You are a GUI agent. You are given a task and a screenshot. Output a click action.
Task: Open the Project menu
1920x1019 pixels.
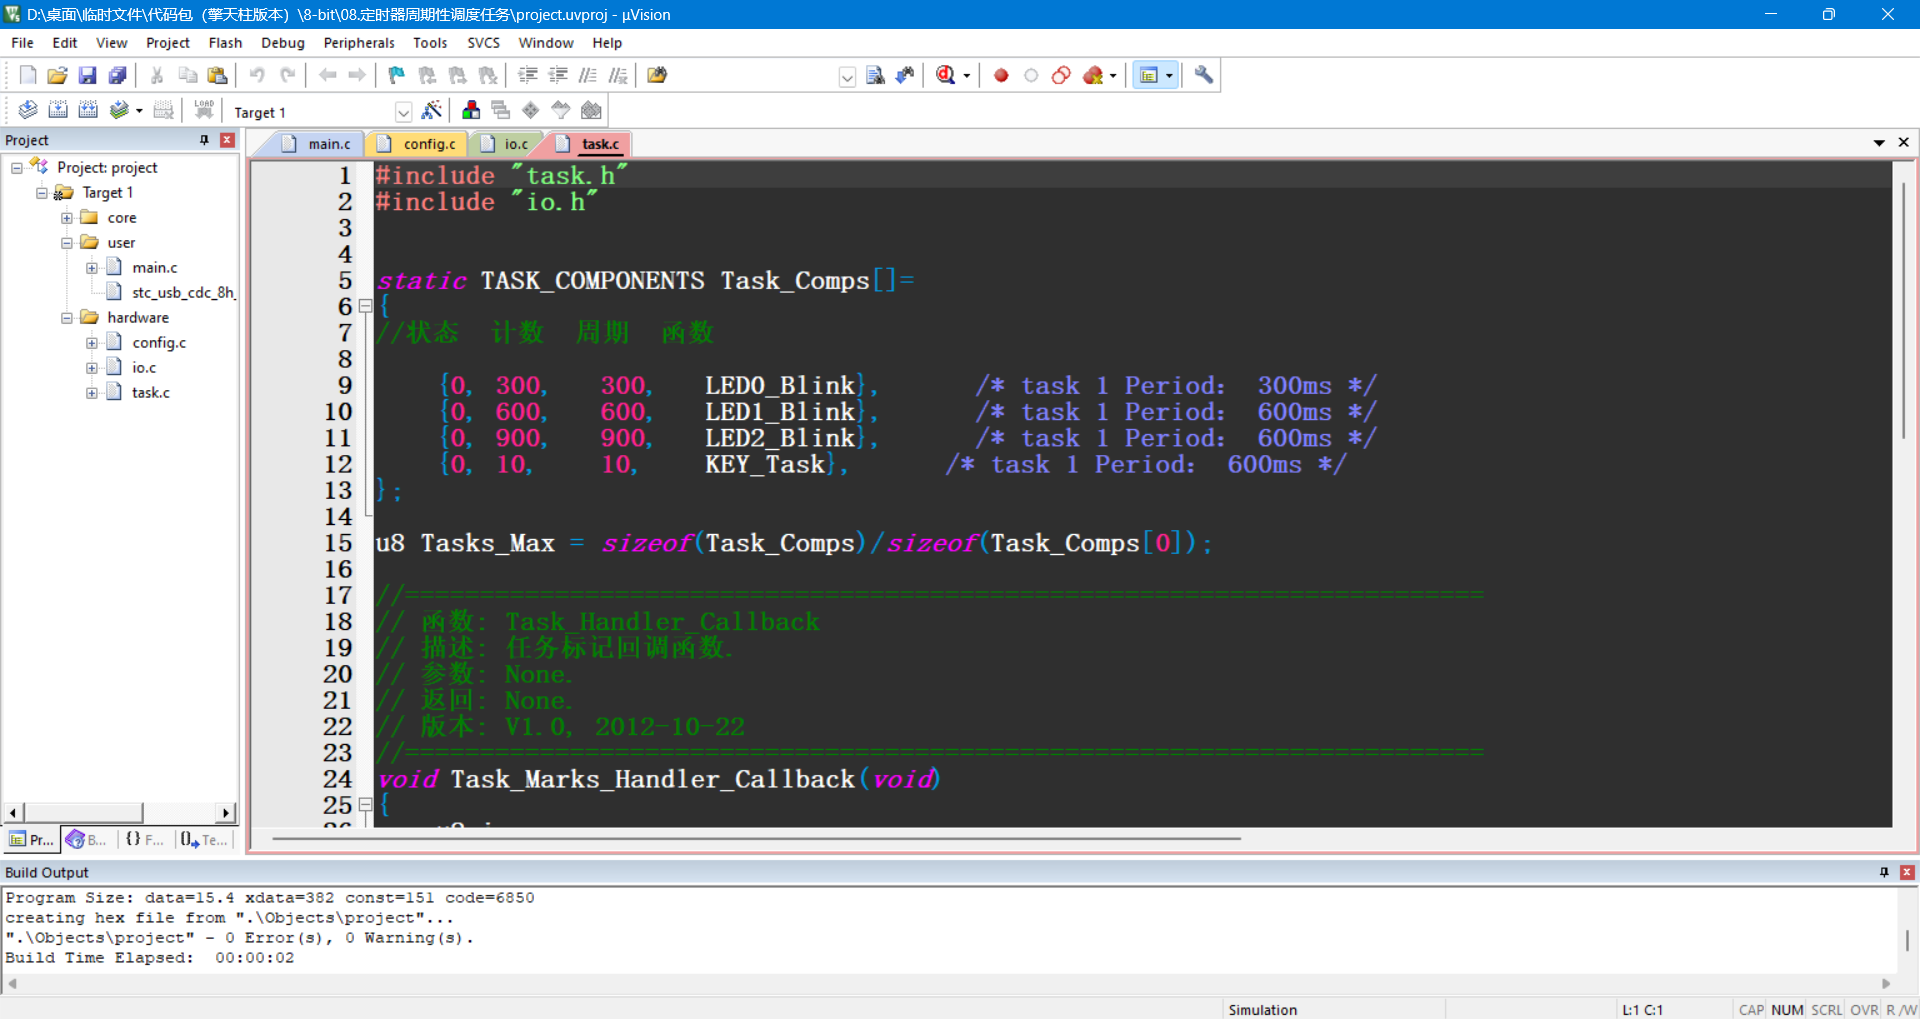[167, 43]
